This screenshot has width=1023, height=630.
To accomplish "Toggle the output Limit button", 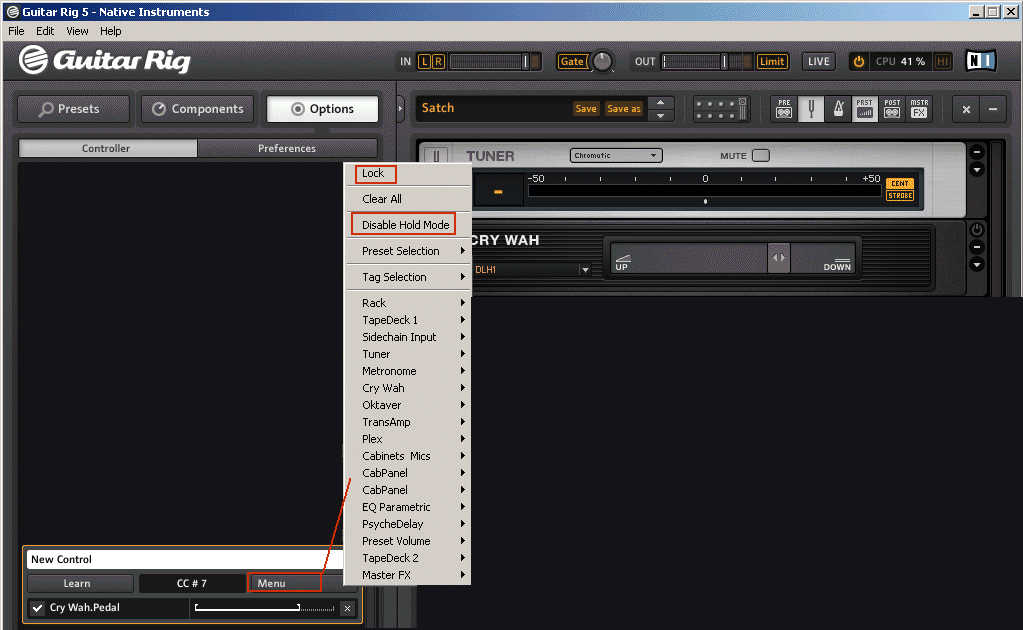I will tap(772, 61).
